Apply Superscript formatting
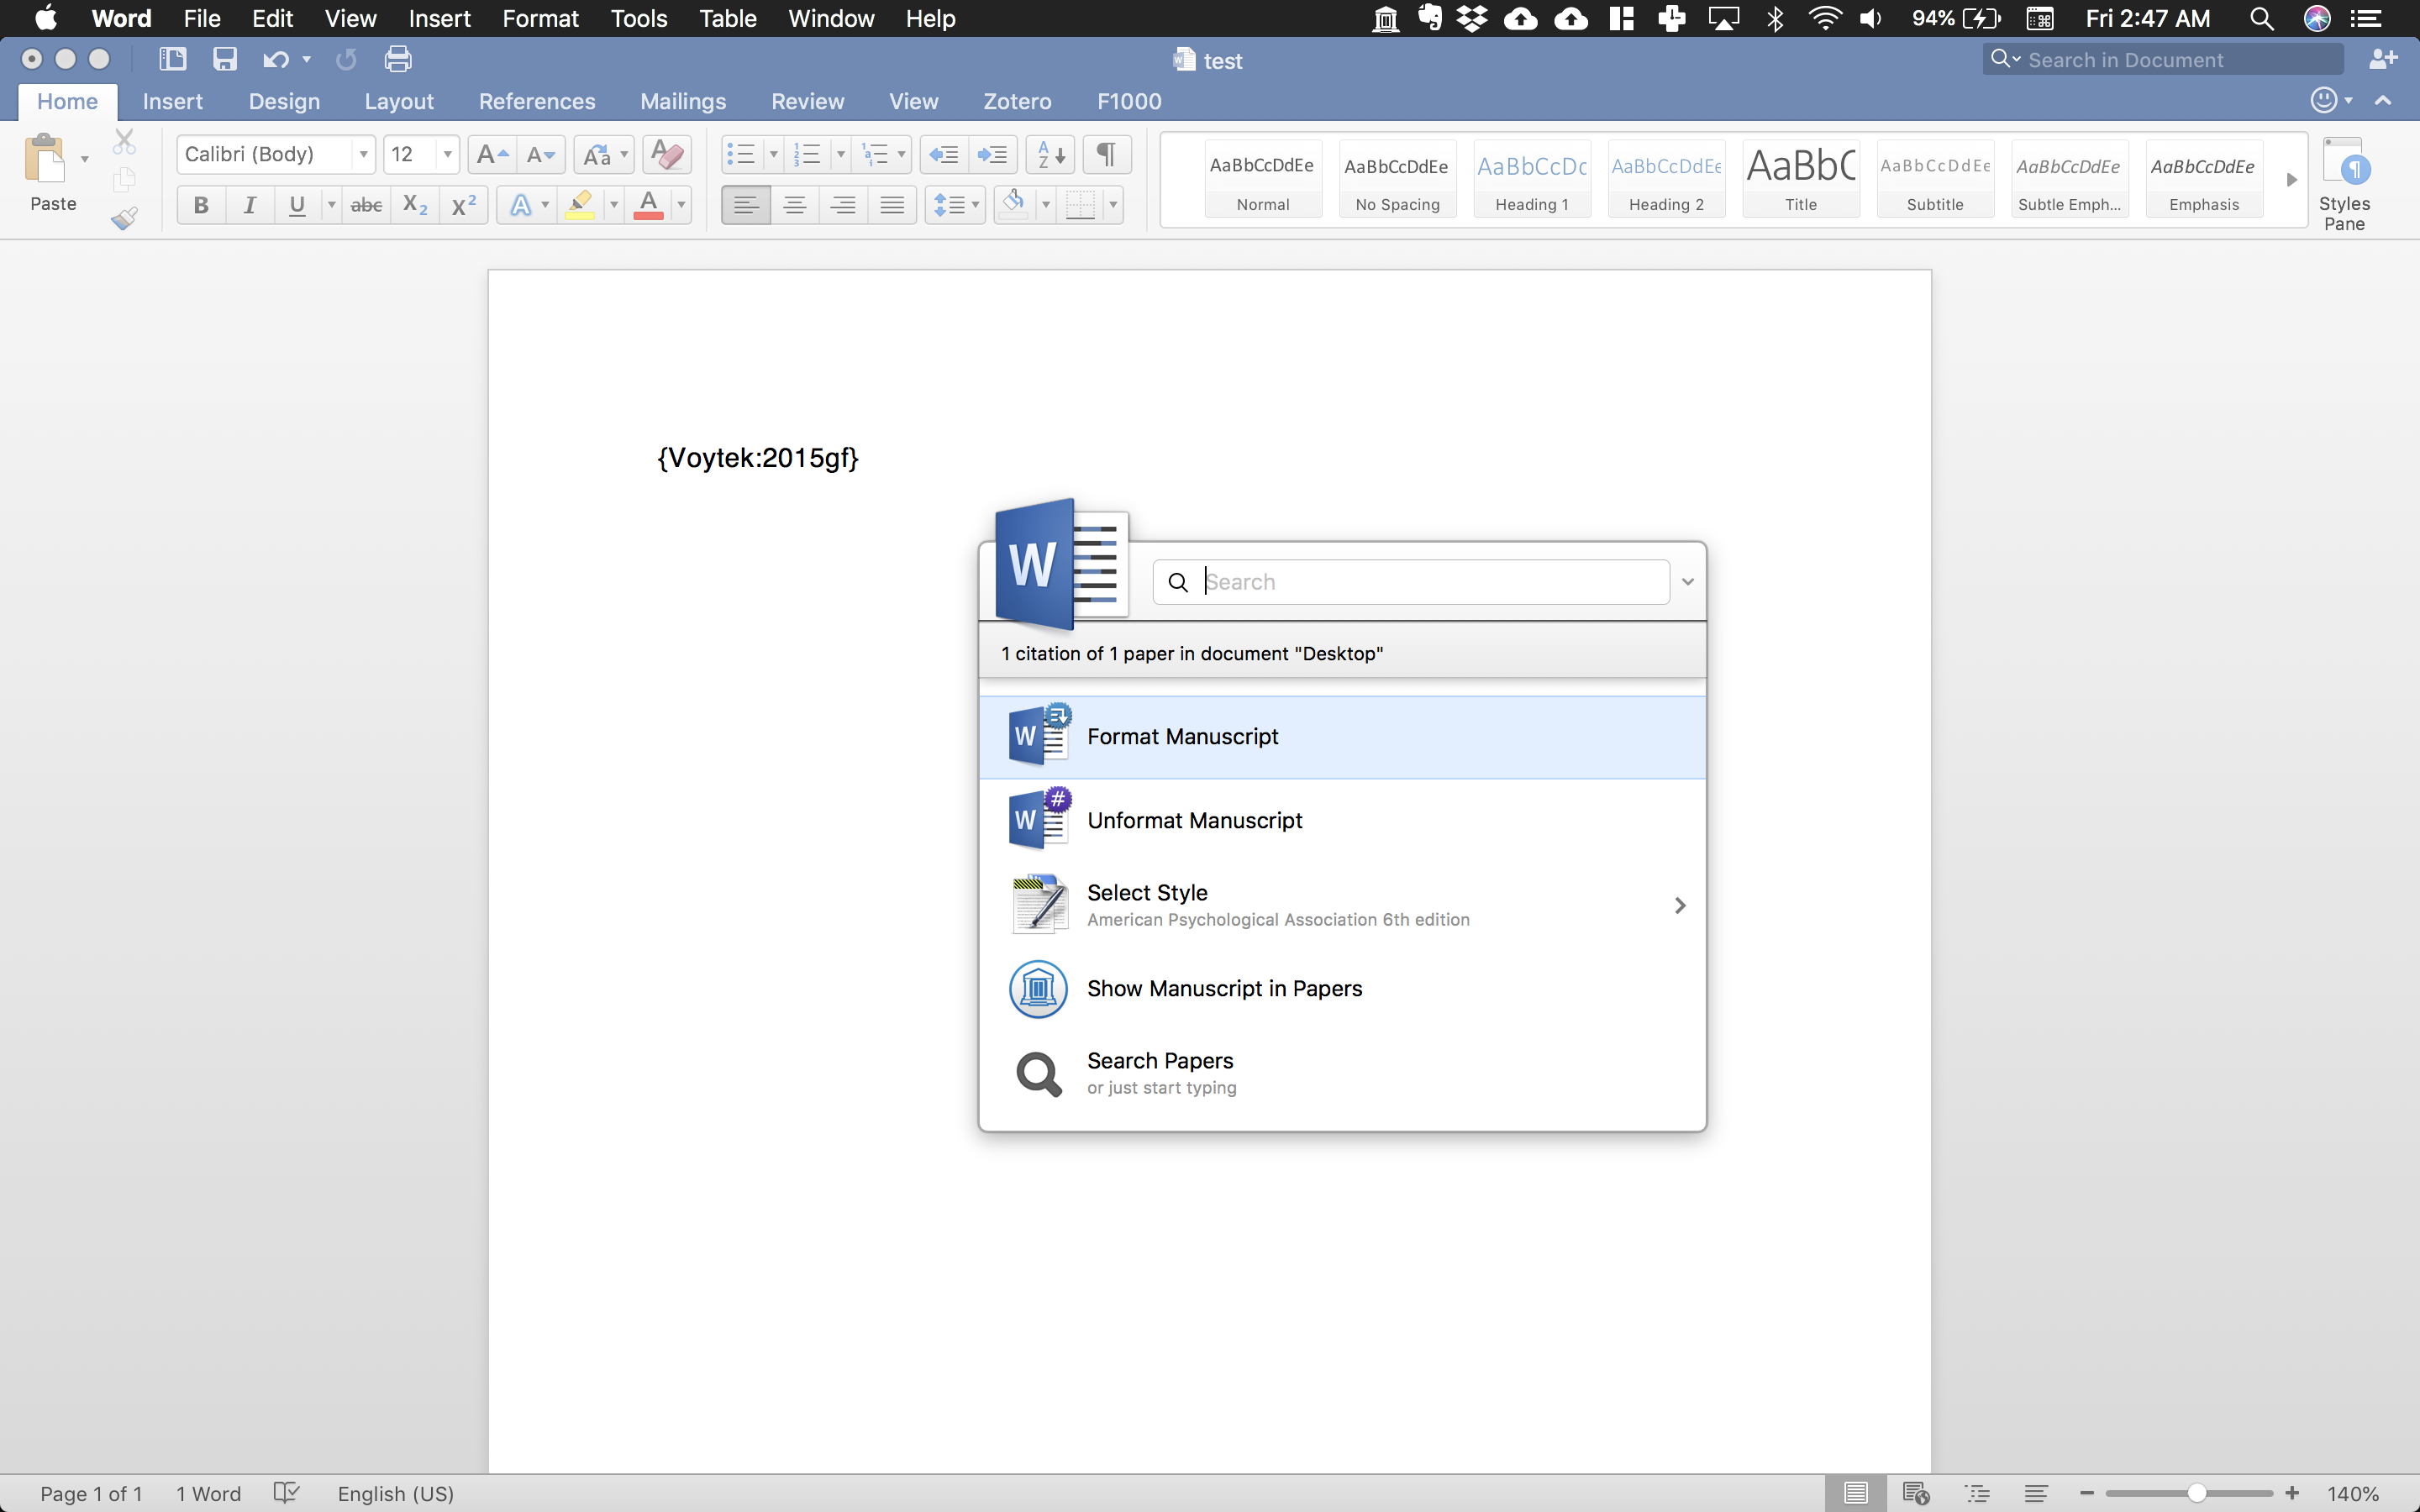This screenshot has height=1512, width=2420. click(x=464, y=206)
